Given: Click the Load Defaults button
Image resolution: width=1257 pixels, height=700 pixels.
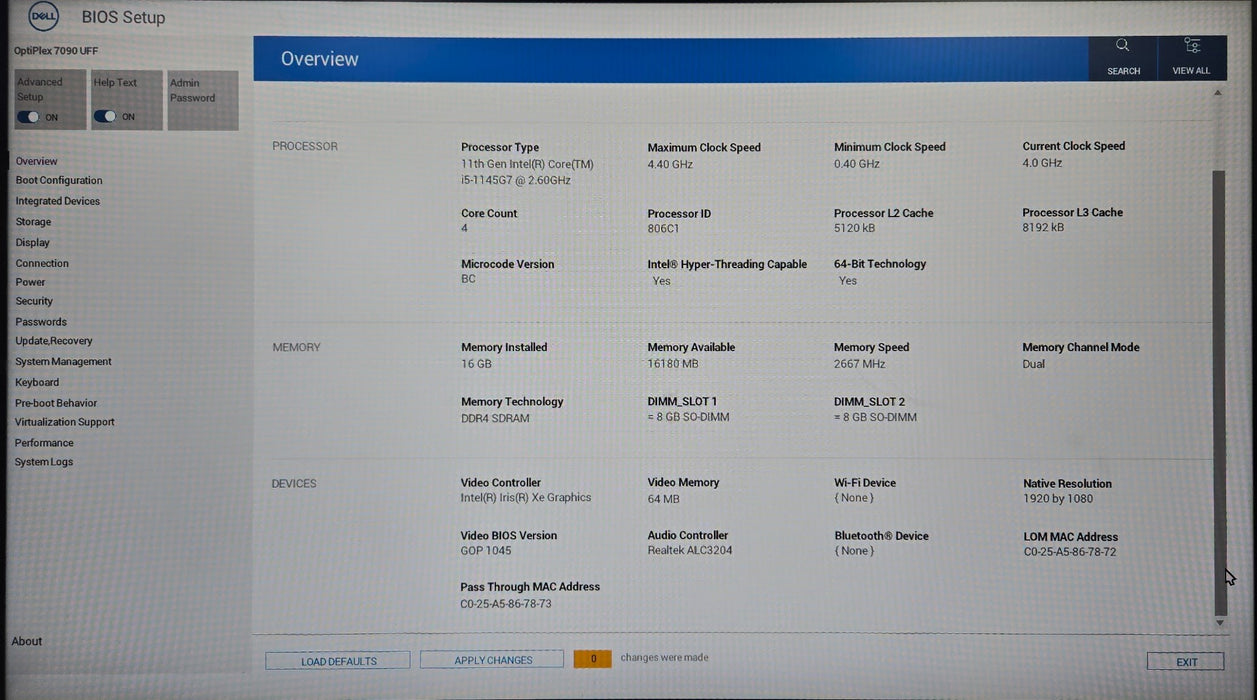Looking at the screenshot, I should pyautogui.click(x=338, y=661).
